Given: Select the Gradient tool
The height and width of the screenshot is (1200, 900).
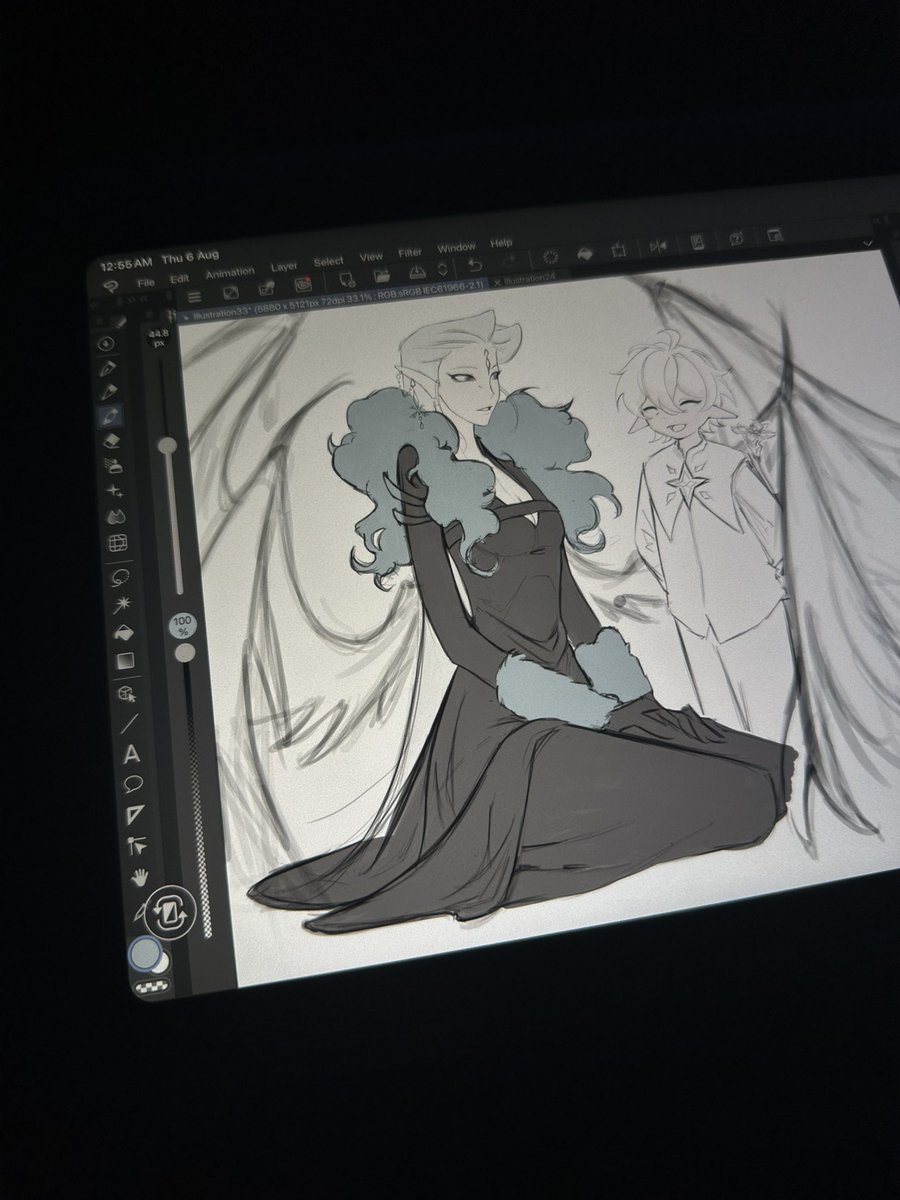Looking at the screenshot, I should [125, 660].
